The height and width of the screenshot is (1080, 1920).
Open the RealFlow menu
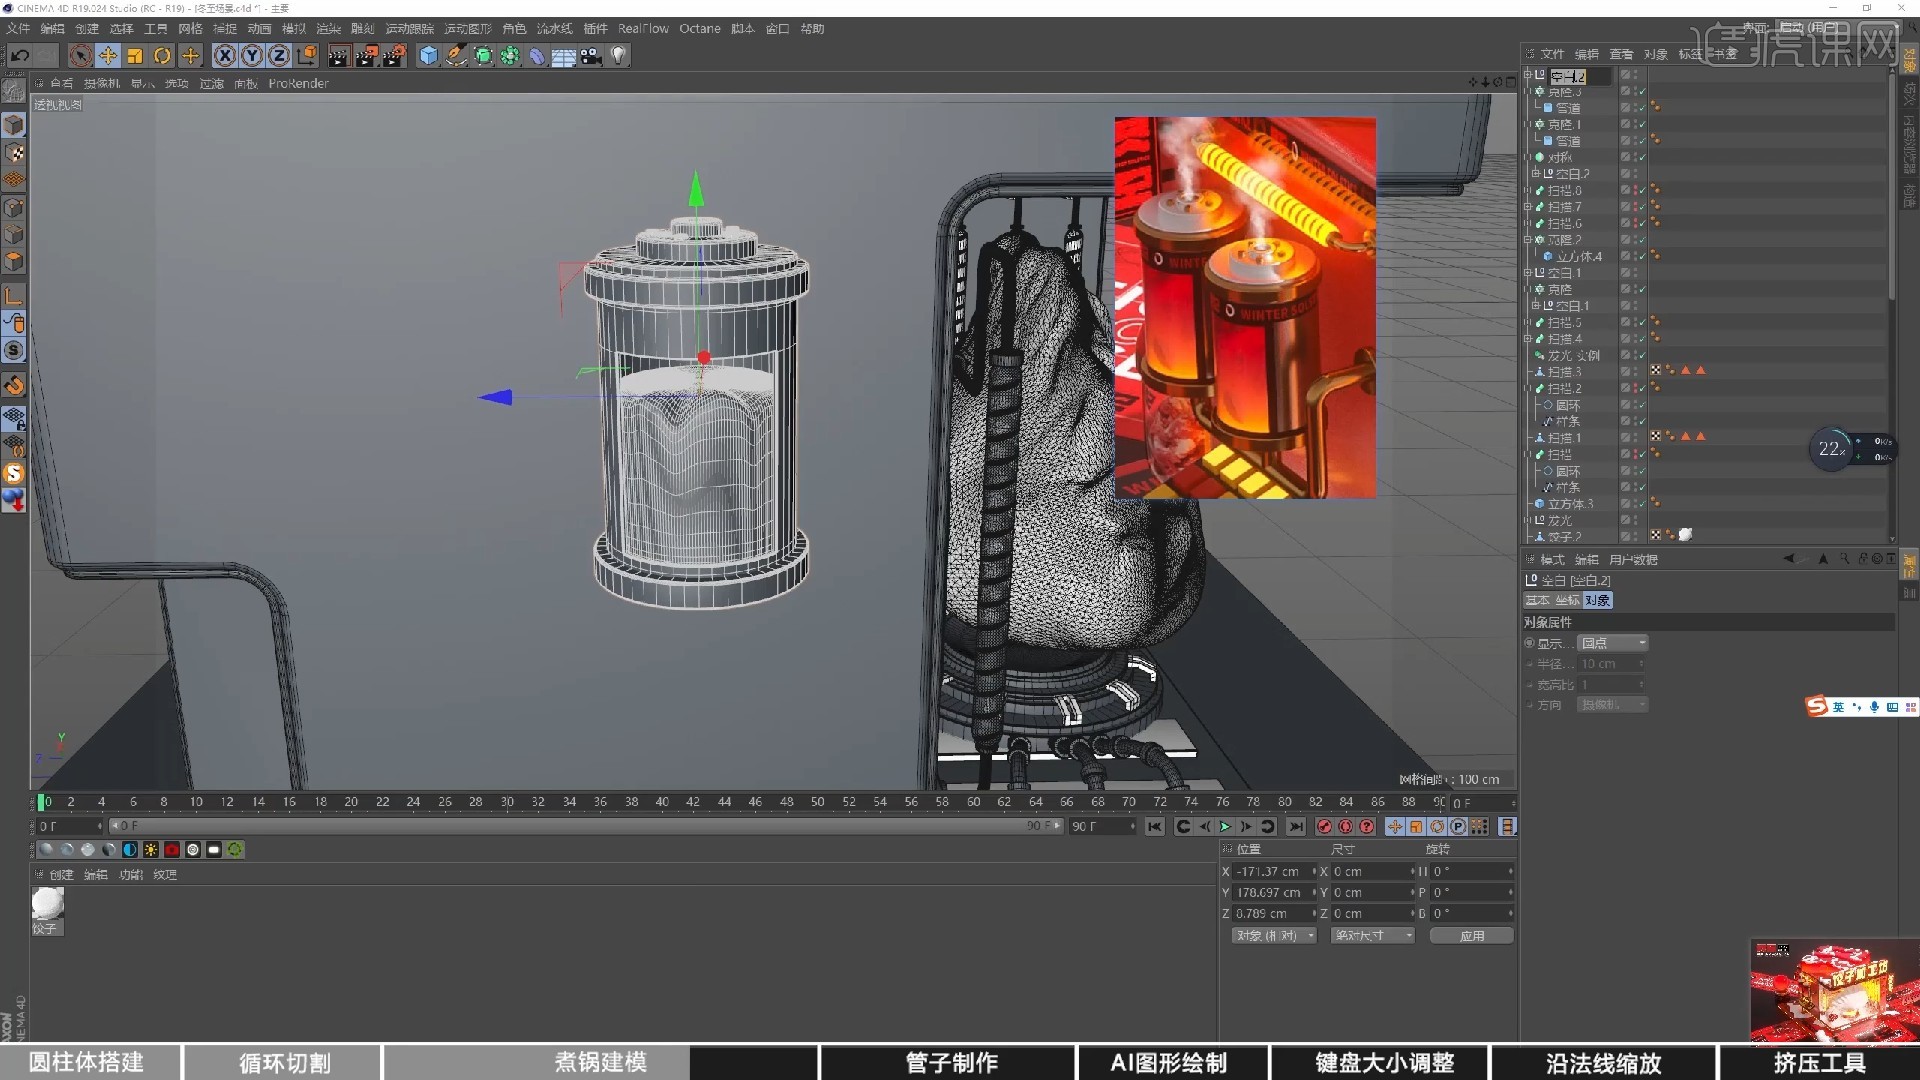[643, 29]
